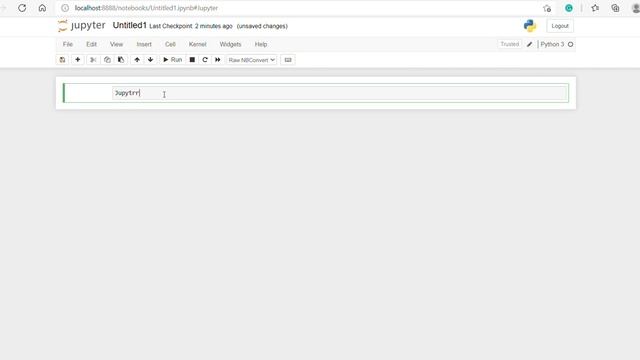
Task: Restart kernel and run all cells
Action: point(218,60)
